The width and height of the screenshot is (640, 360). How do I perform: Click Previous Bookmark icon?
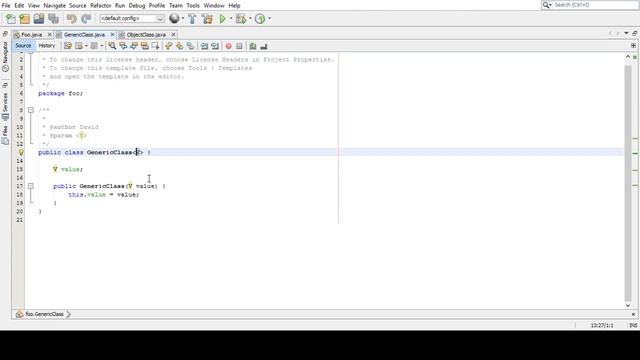pyautogui.click(x=169, y=46)
